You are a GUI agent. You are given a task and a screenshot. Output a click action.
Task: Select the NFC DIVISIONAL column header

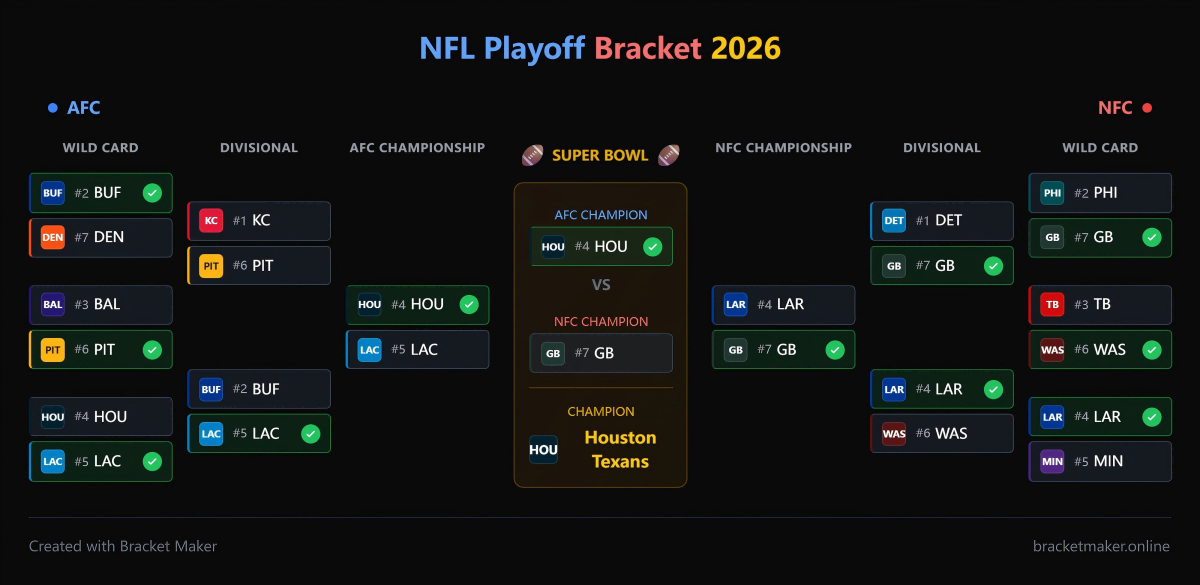[x=941, y=147]
